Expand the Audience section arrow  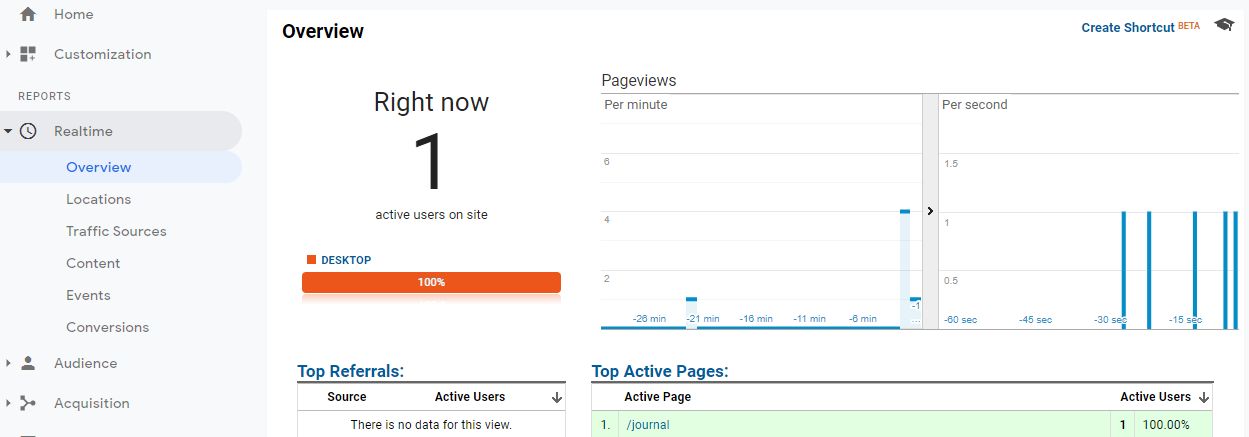point(8,363)
